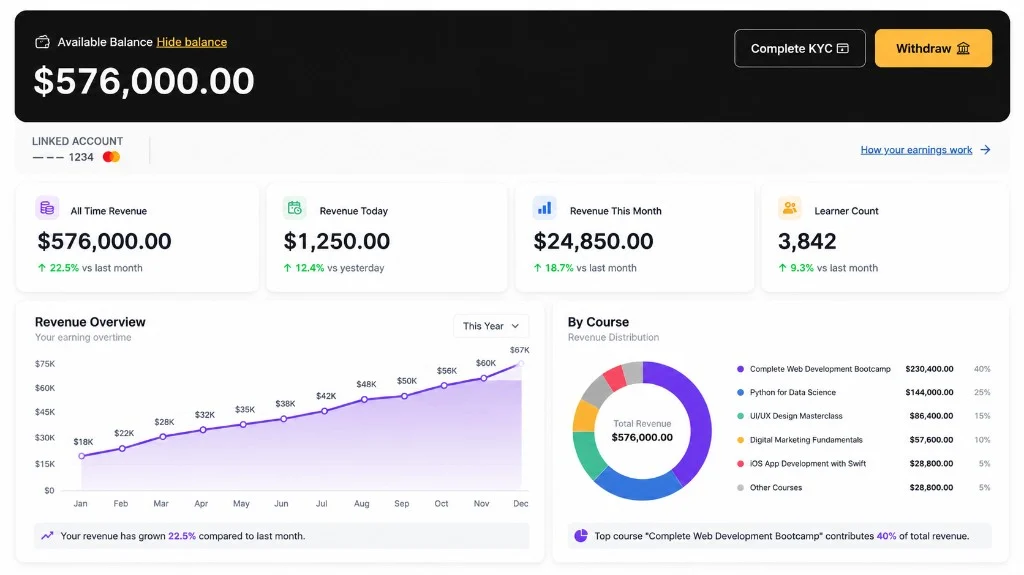Viewport: 1024px width, 575px height.
Task: Click the Complete KYC button
Action: tap(800, 48)
